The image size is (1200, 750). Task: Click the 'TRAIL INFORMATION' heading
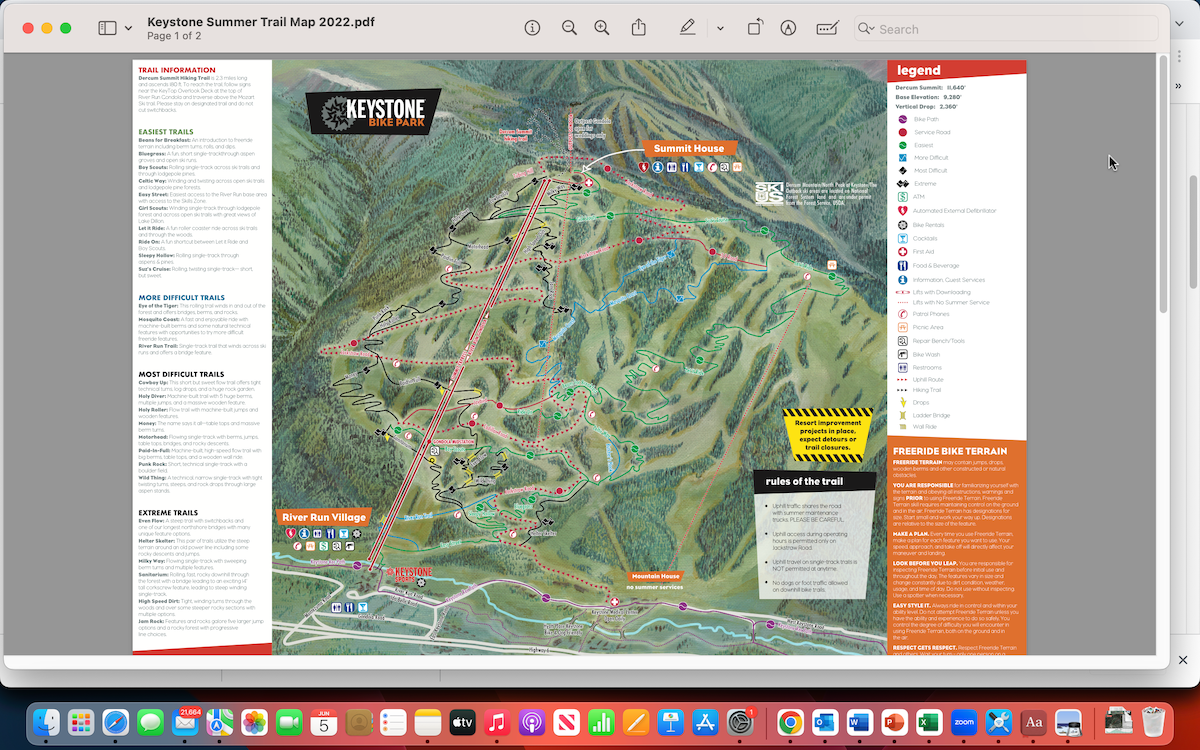point(176,70)
